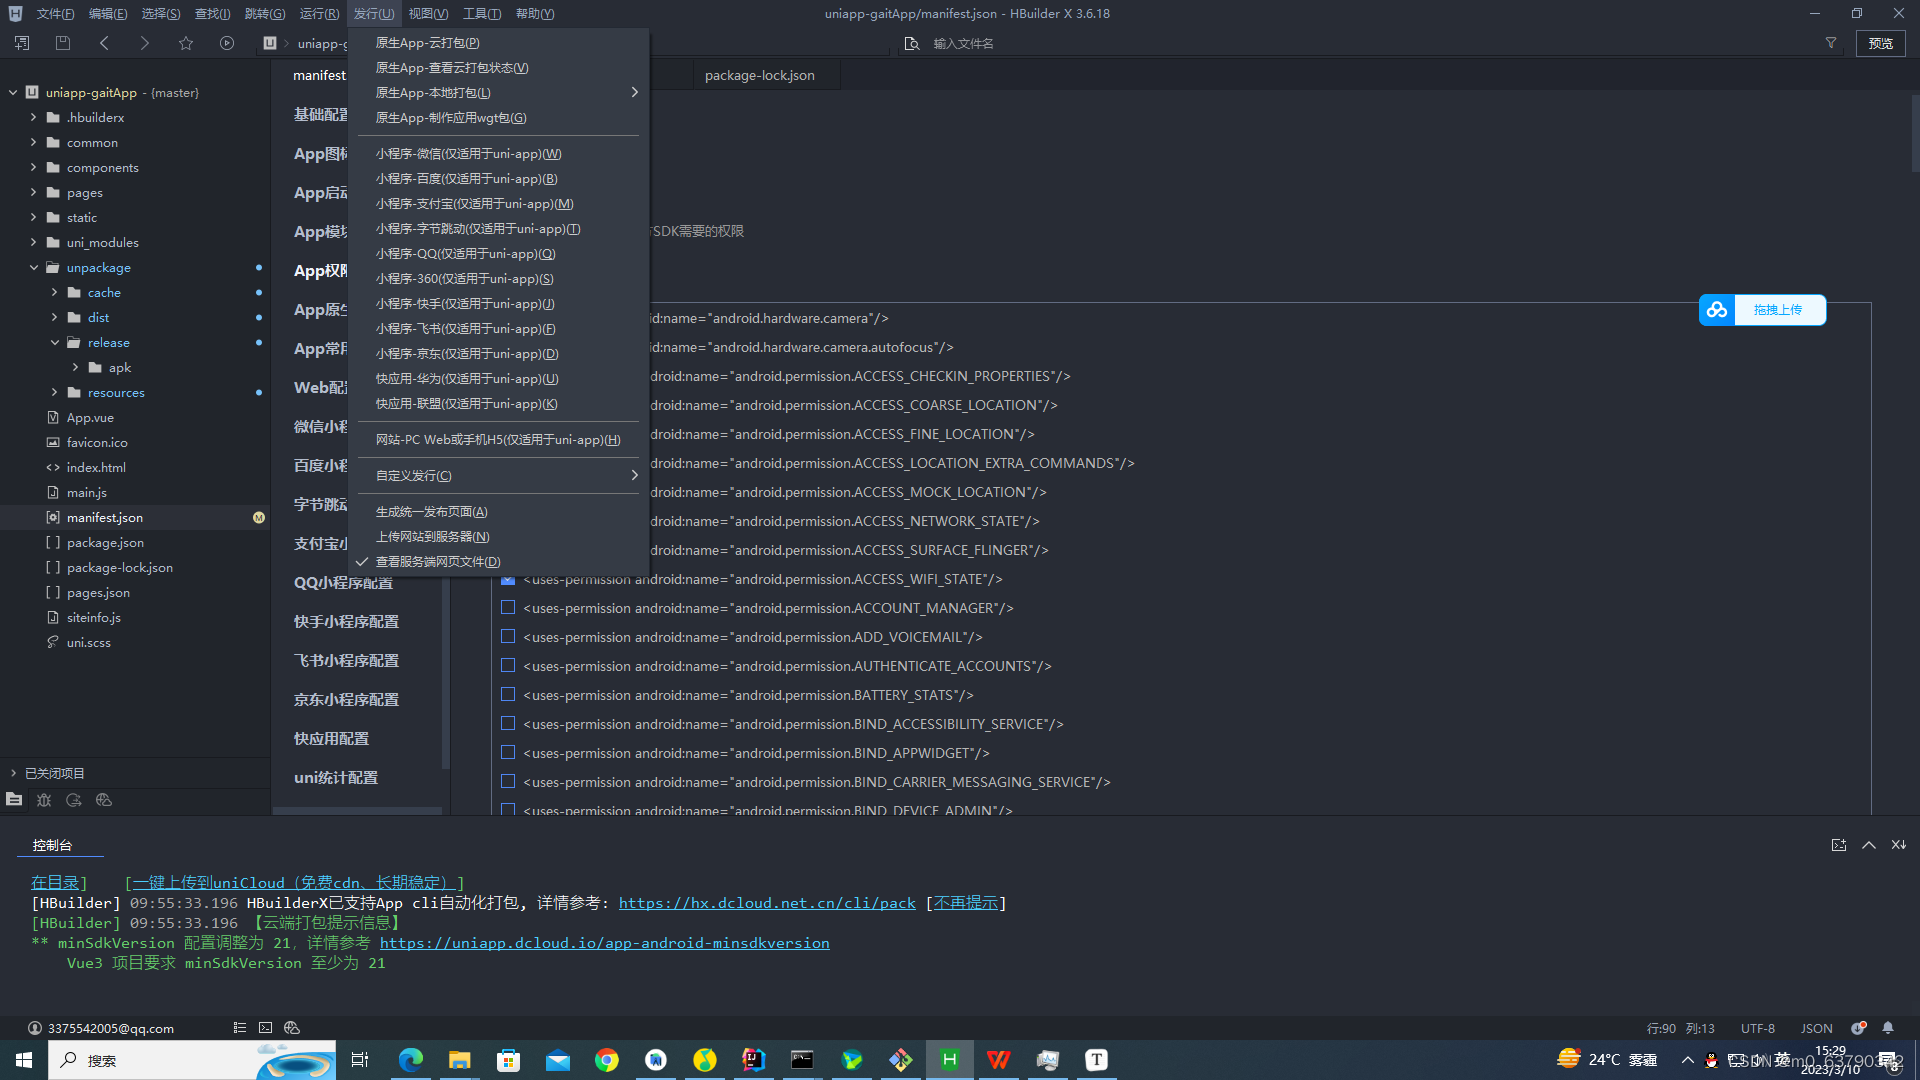The image size is (1920, 1080).
Task: Click the 预览 preview button
Action: (1880, 43)
